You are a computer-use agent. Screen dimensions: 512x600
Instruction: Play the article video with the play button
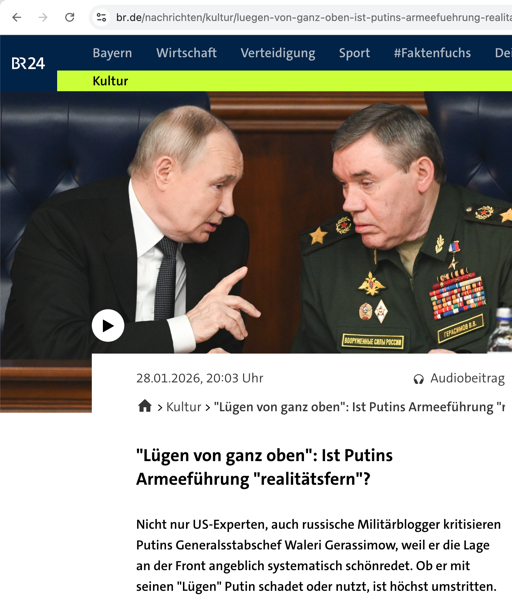tap(108, 326)
